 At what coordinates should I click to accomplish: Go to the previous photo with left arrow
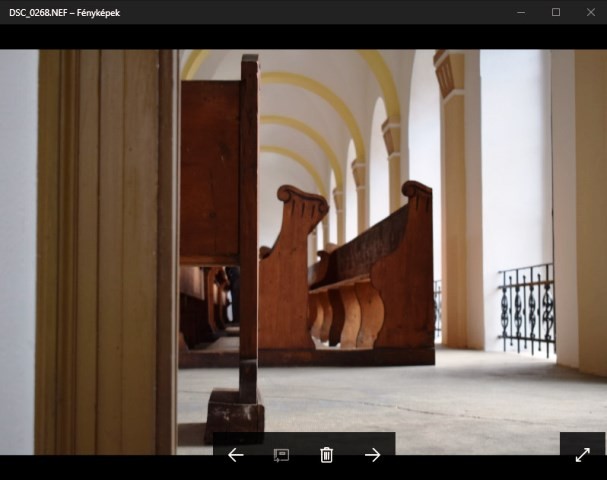tap(236, 455)
